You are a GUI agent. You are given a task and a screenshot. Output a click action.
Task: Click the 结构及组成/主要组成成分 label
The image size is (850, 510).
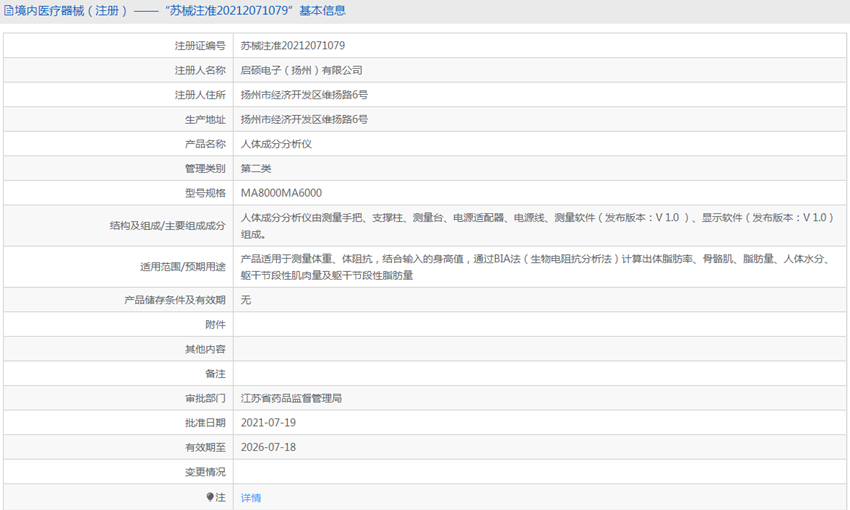168,225
